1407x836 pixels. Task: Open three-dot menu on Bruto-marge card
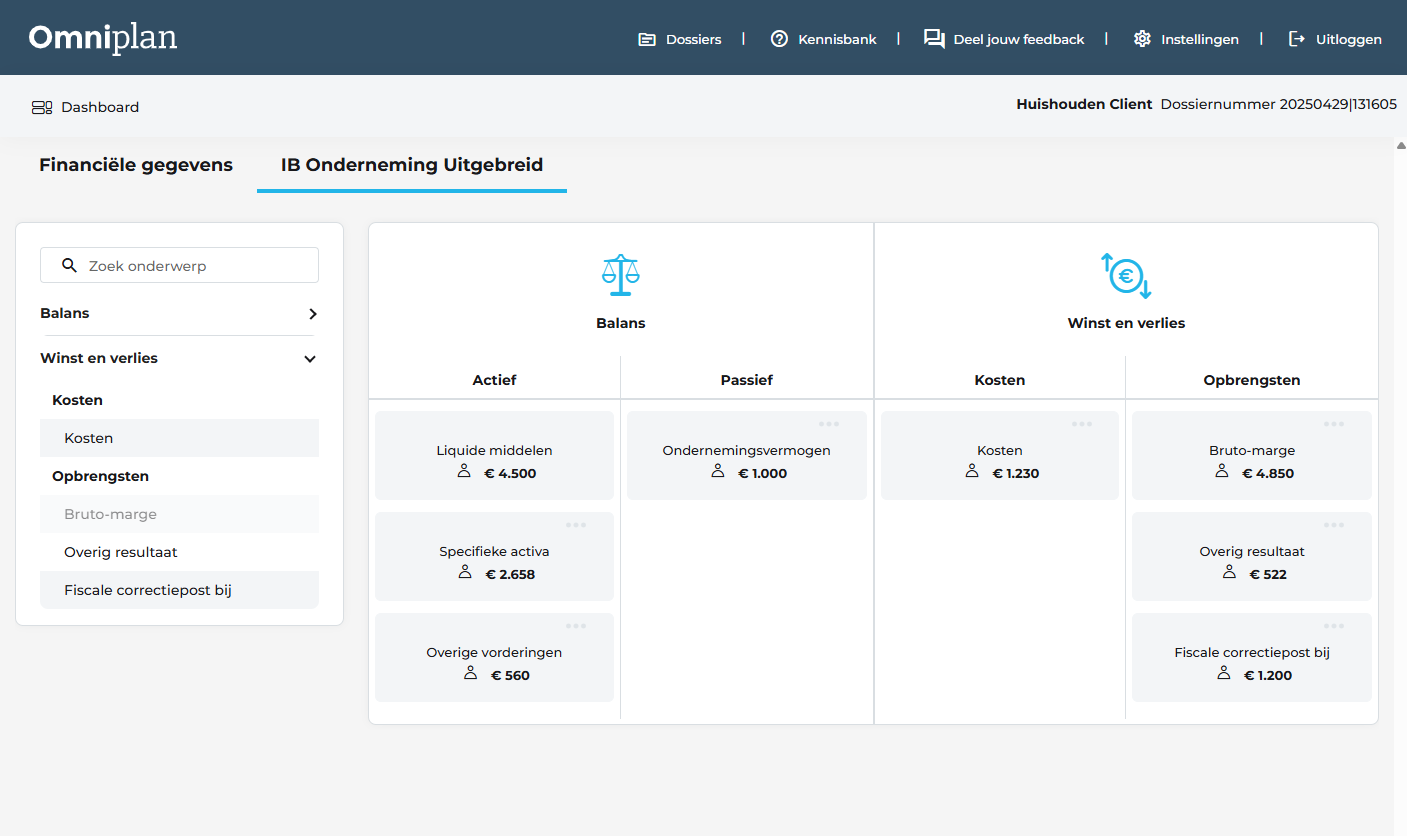point(1334,424)
